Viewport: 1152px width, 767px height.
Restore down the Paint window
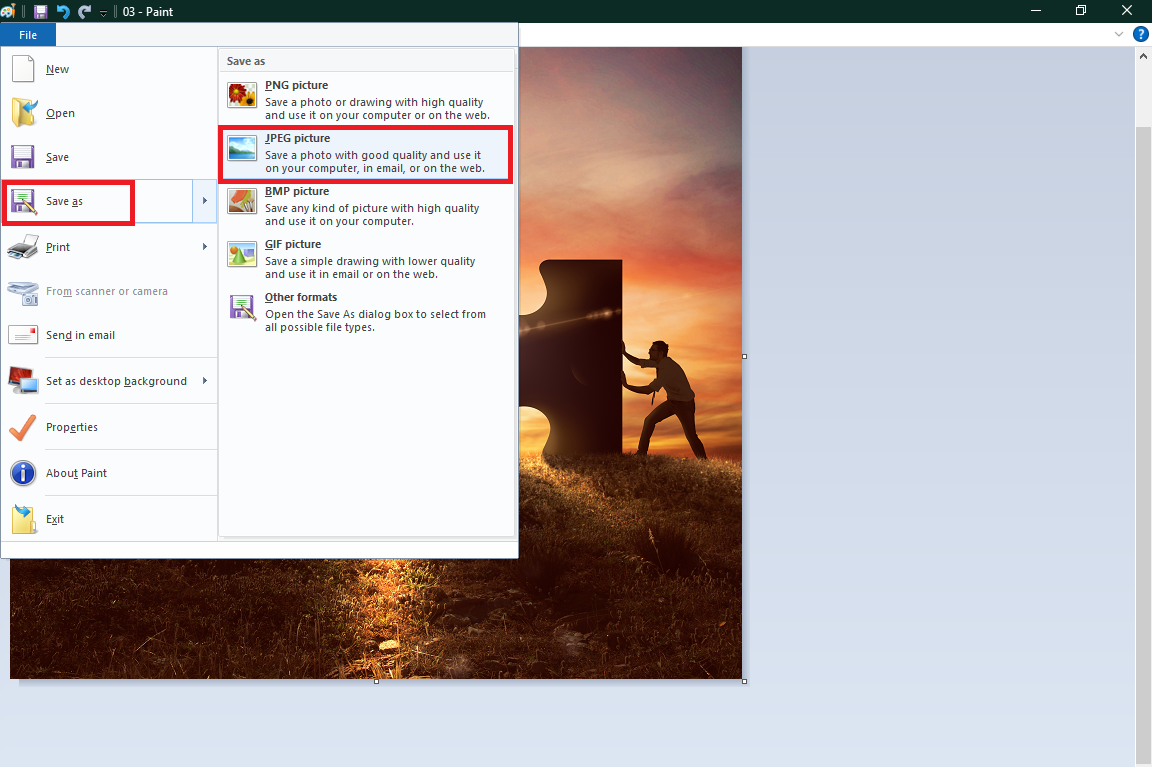click(1081, 10)
